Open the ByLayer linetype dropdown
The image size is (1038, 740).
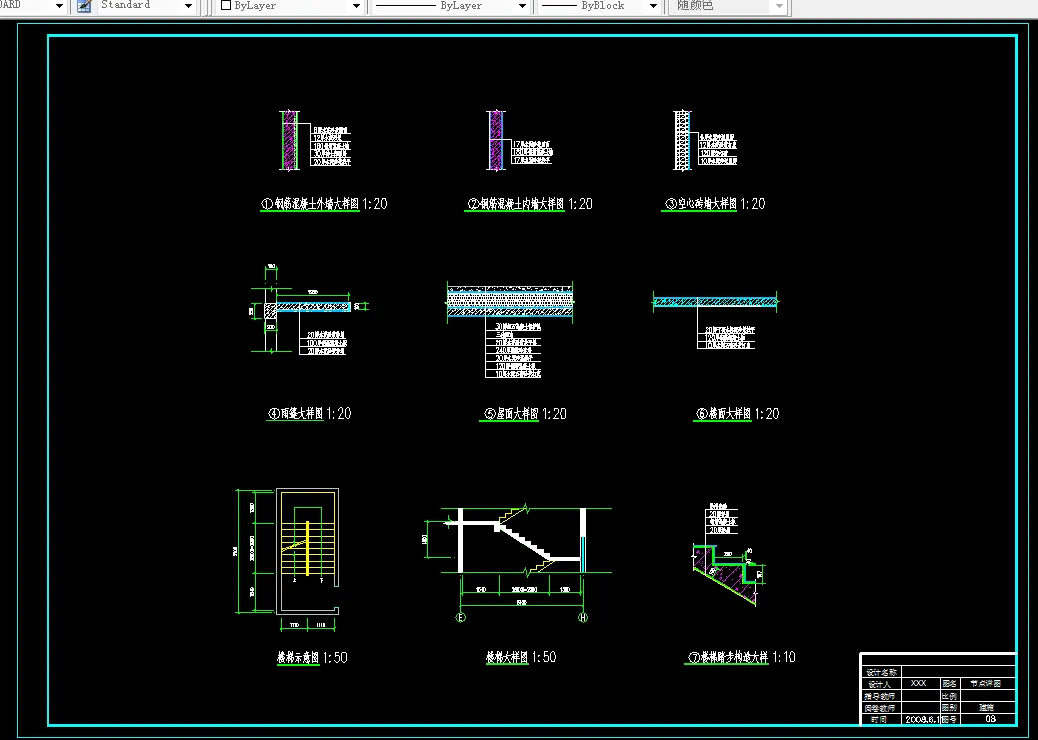coord(522,6)
